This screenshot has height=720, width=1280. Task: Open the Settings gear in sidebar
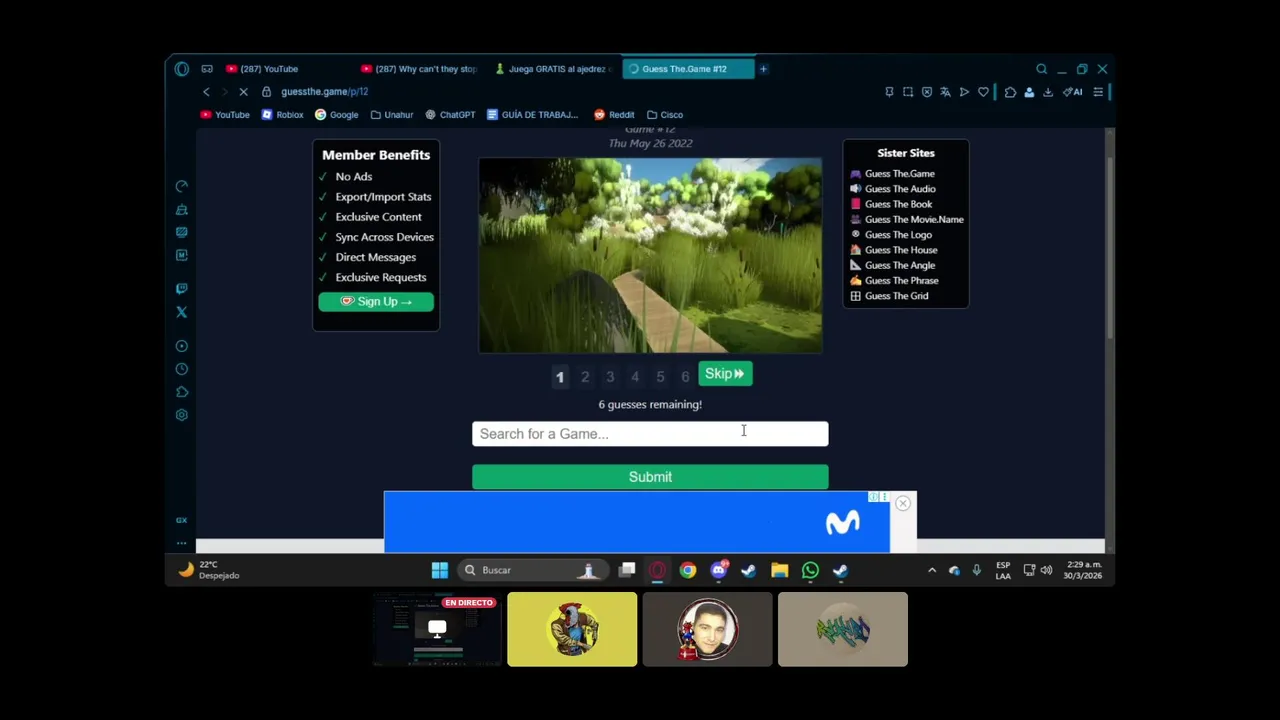(181, 415)
